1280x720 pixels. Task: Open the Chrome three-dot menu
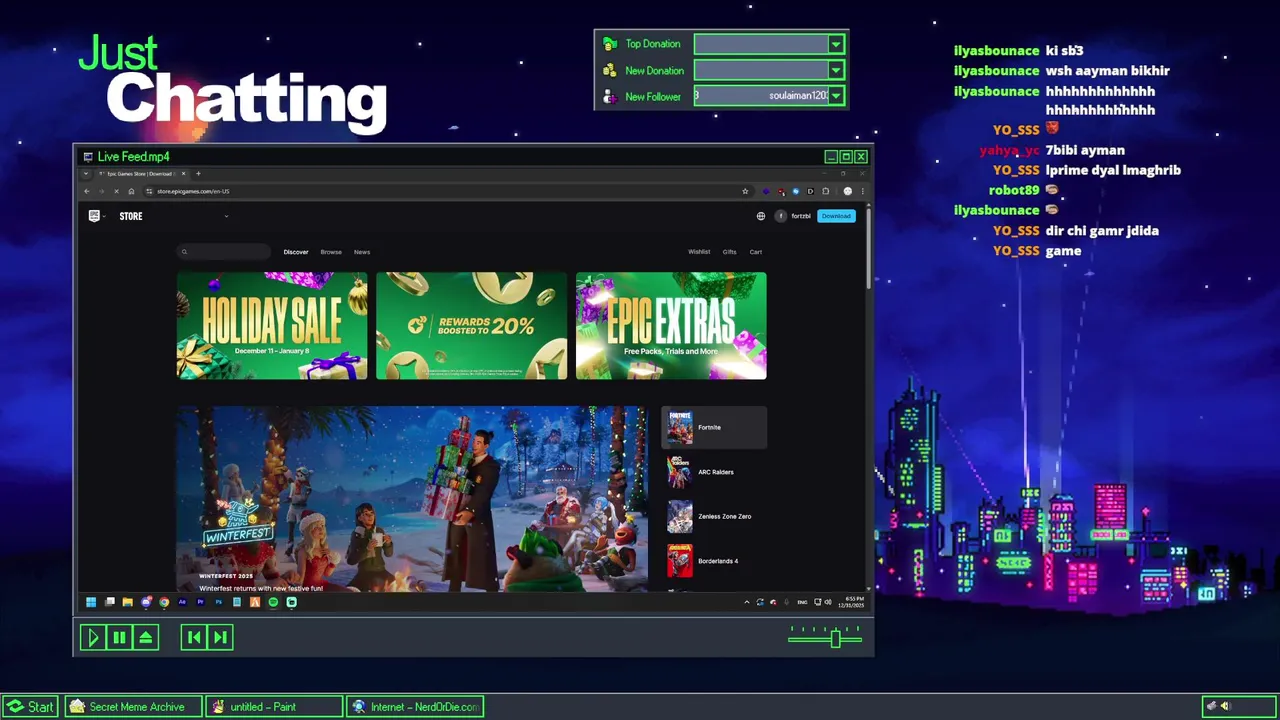pyautogui.click(x=863, y=191)
